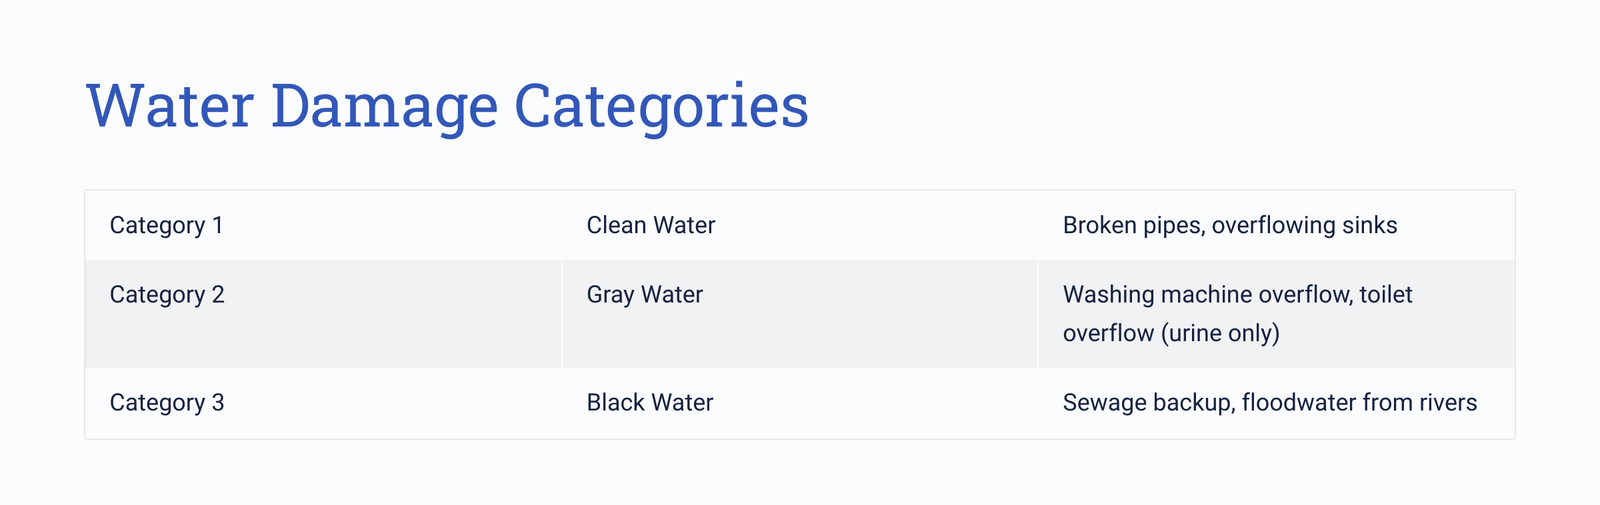This screenshot has width=1600, height=505.
Task: Click the word toilet in the Gray Water row
Action: click(x=1386, y=295)
